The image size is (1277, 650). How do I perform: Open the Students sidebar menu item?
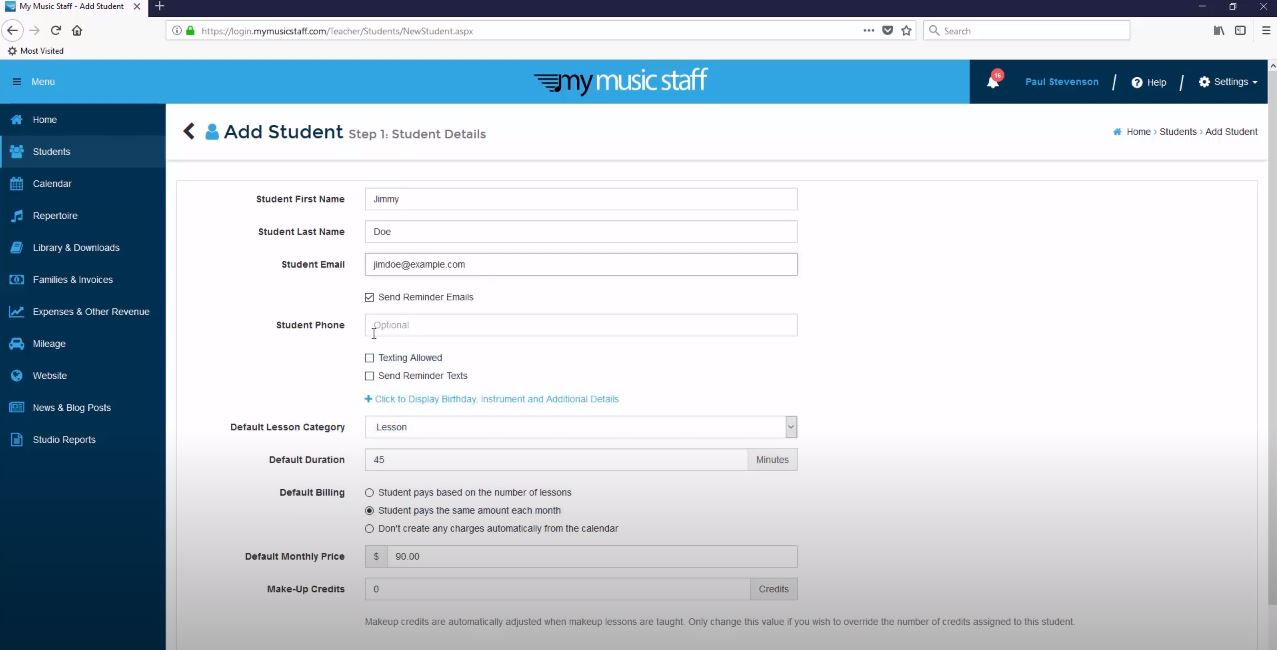tap(83, 152)
